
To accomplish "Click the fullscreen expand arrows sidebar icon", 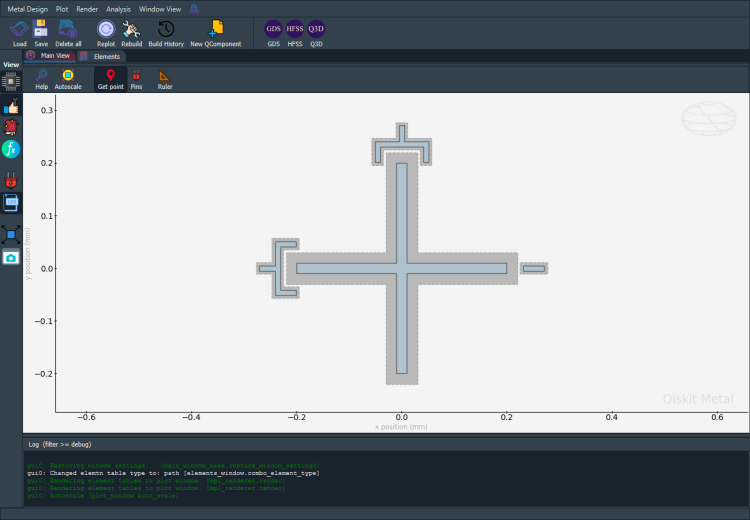I will (11, 234).
